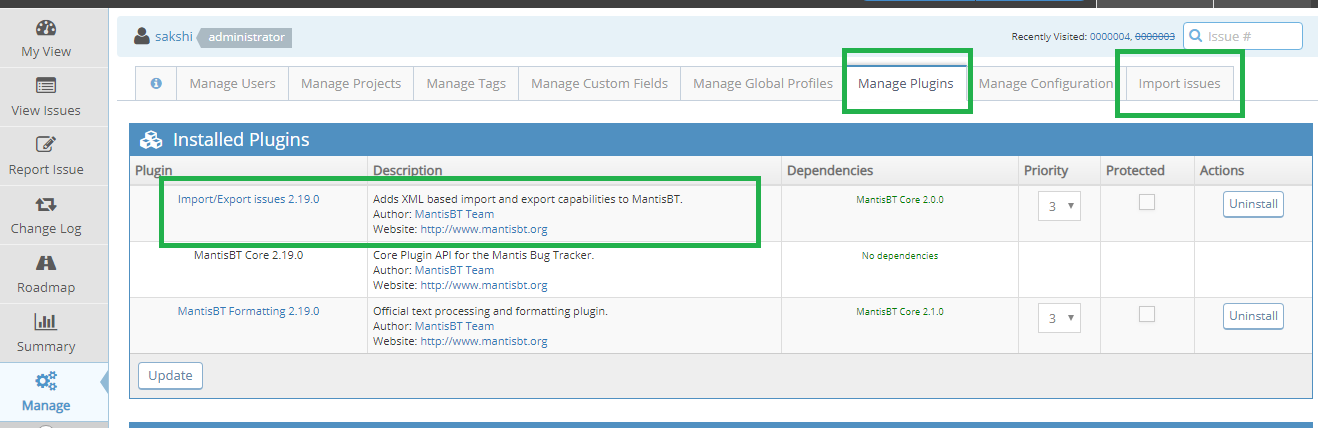Click MantisBT Team author link for Import/Export
The width and height of the screenshot is (1318, 428).
tap(454, 214)
